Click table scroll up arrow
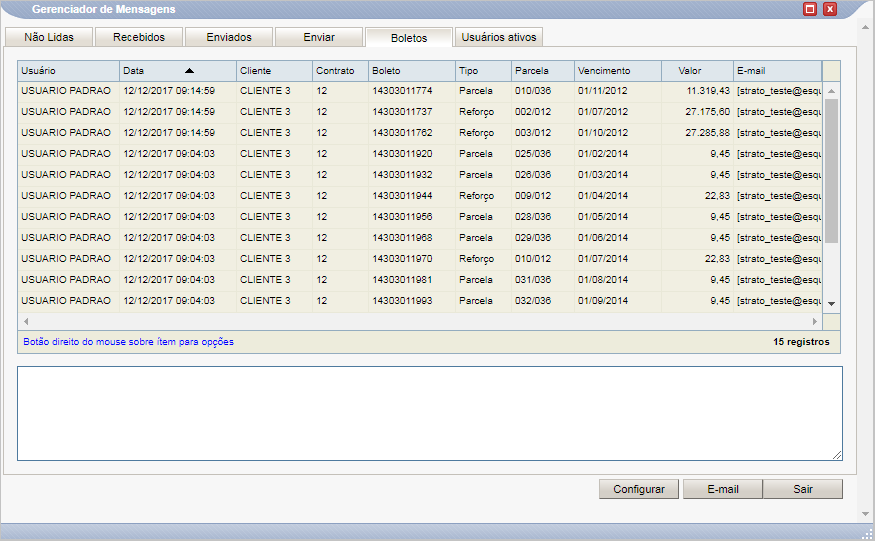 [x=831, y=91]
